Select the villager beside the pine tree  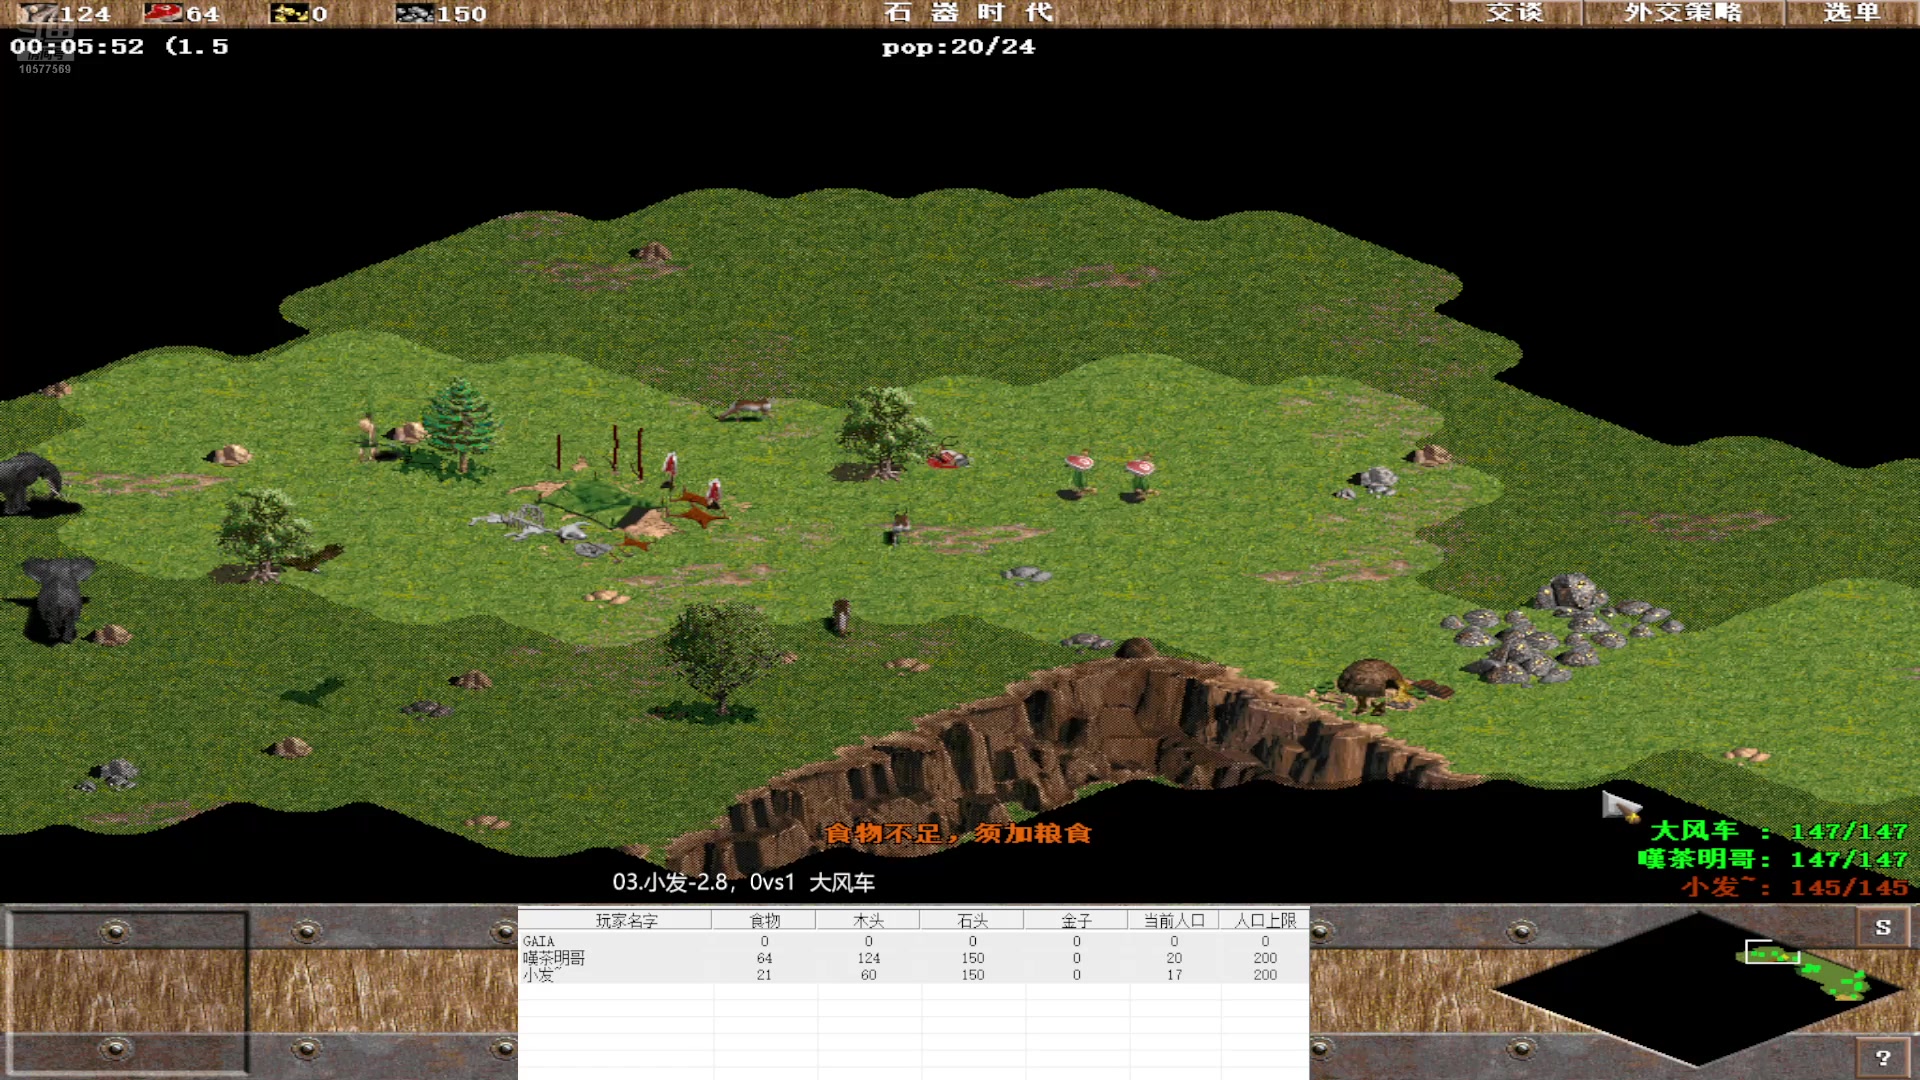(367, 437)
